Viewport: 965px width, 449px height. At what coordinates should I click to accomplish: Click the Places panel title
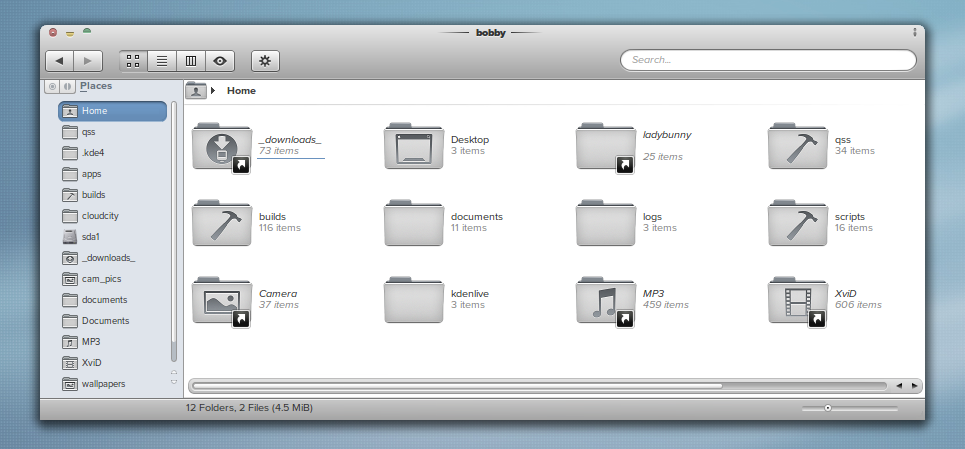pos(96,86)
